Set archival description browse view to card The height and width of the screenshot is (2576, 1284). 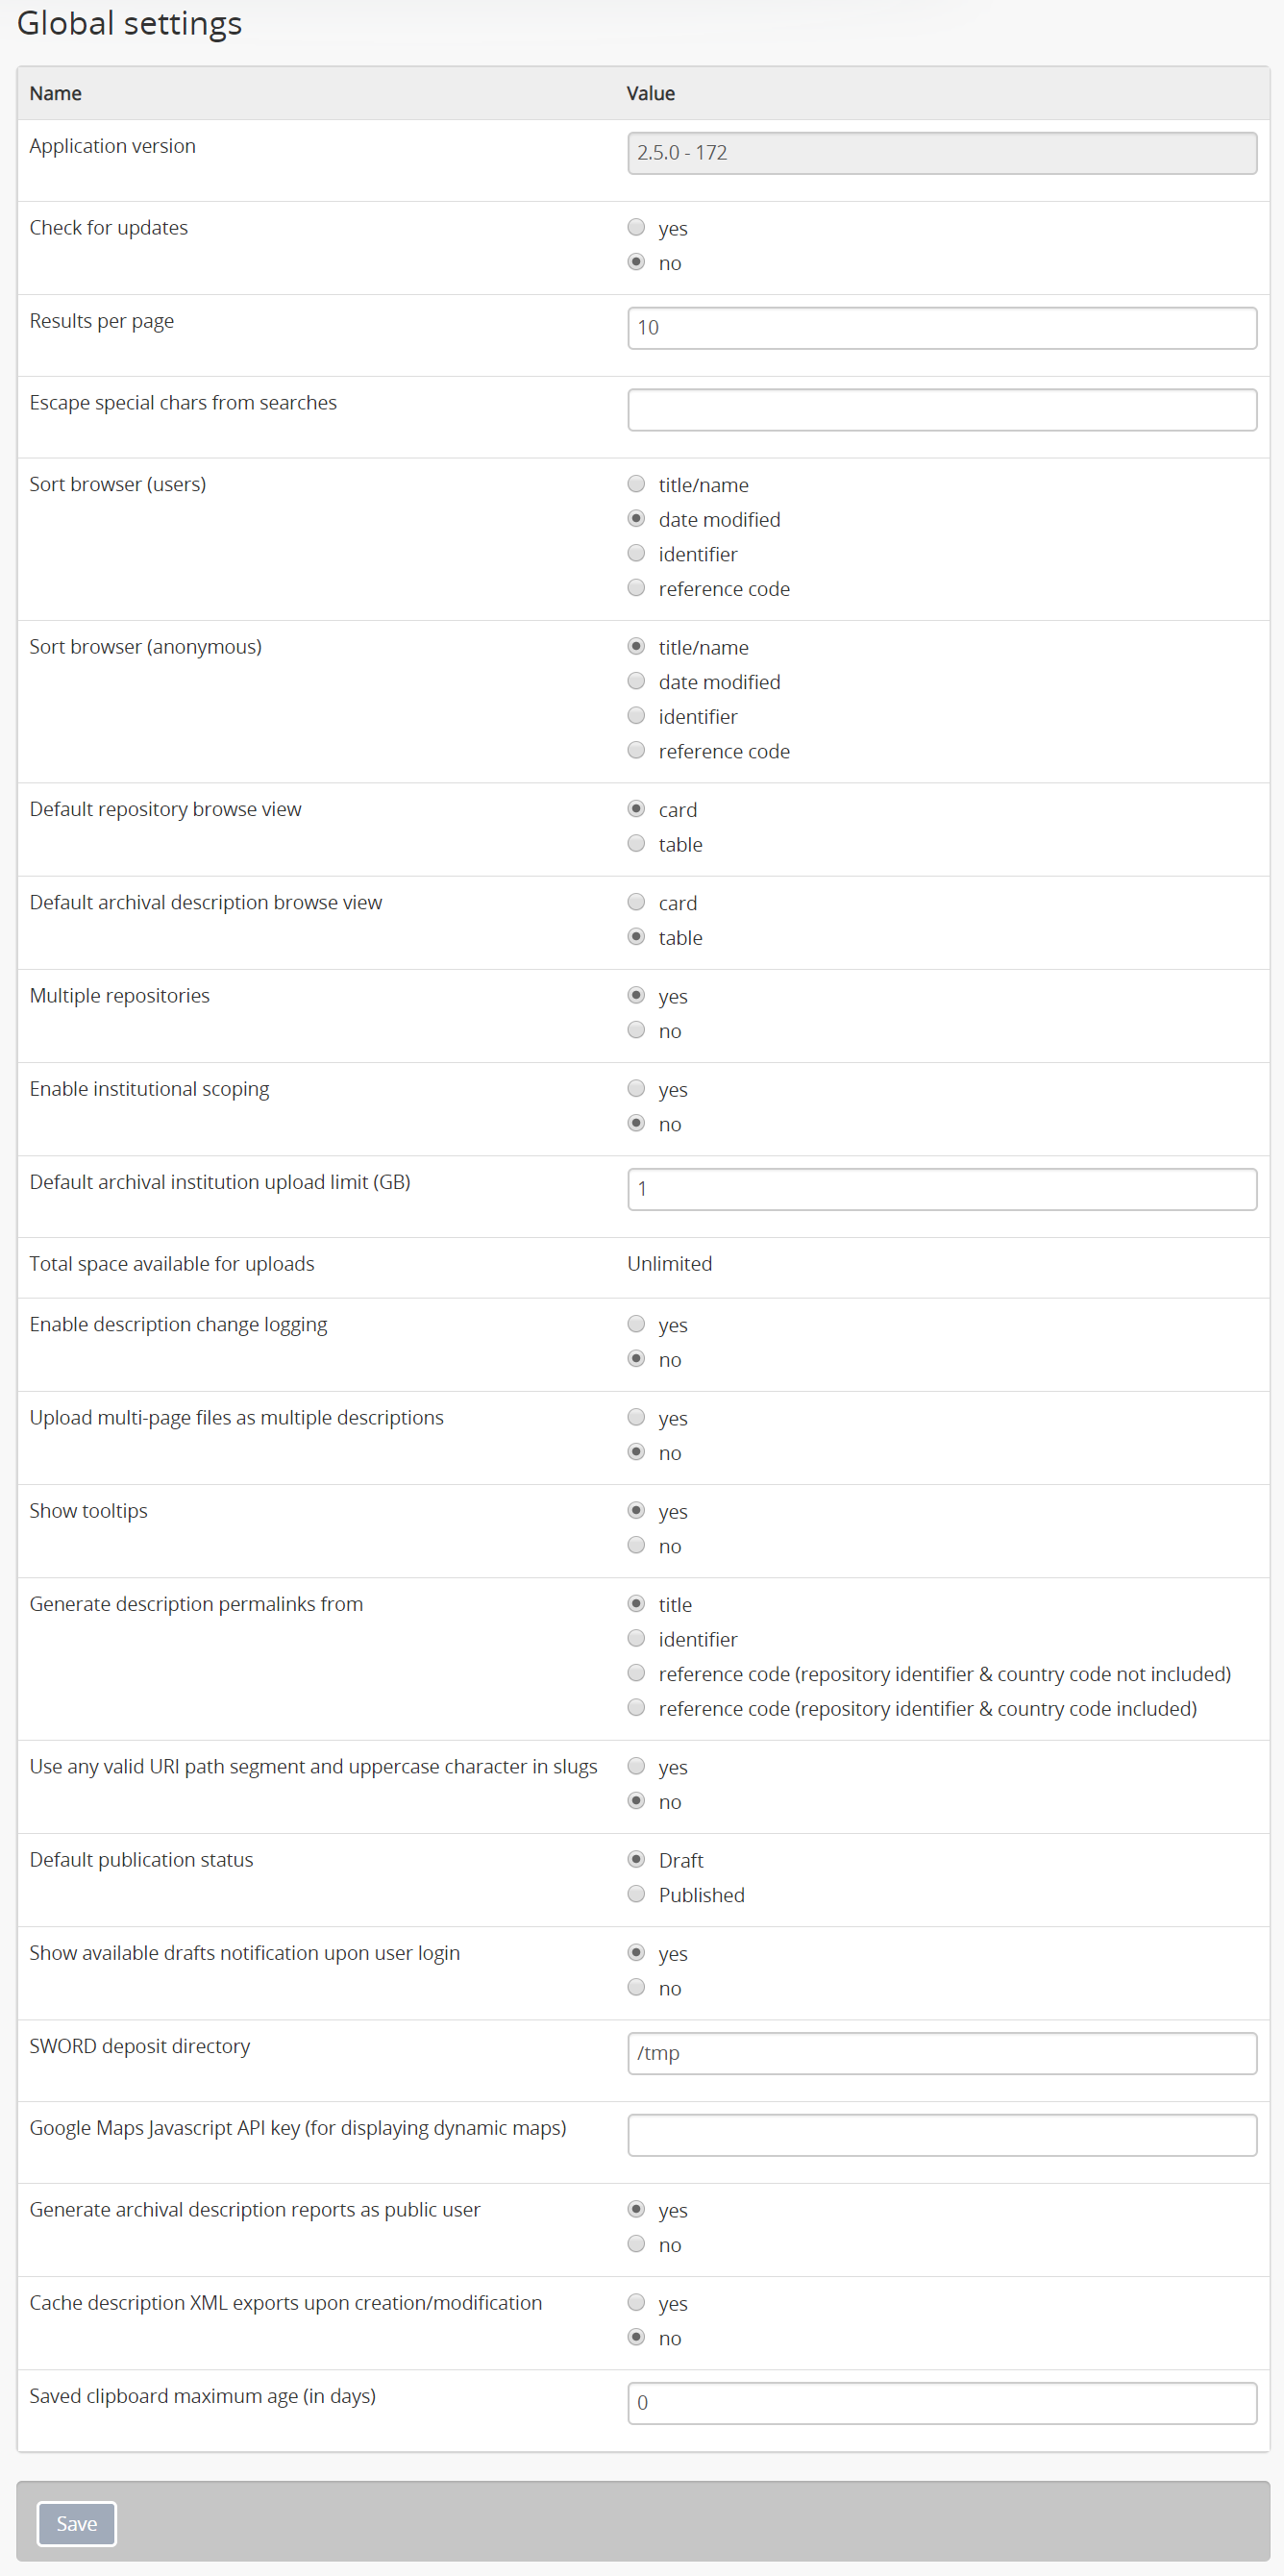(636, 902)
